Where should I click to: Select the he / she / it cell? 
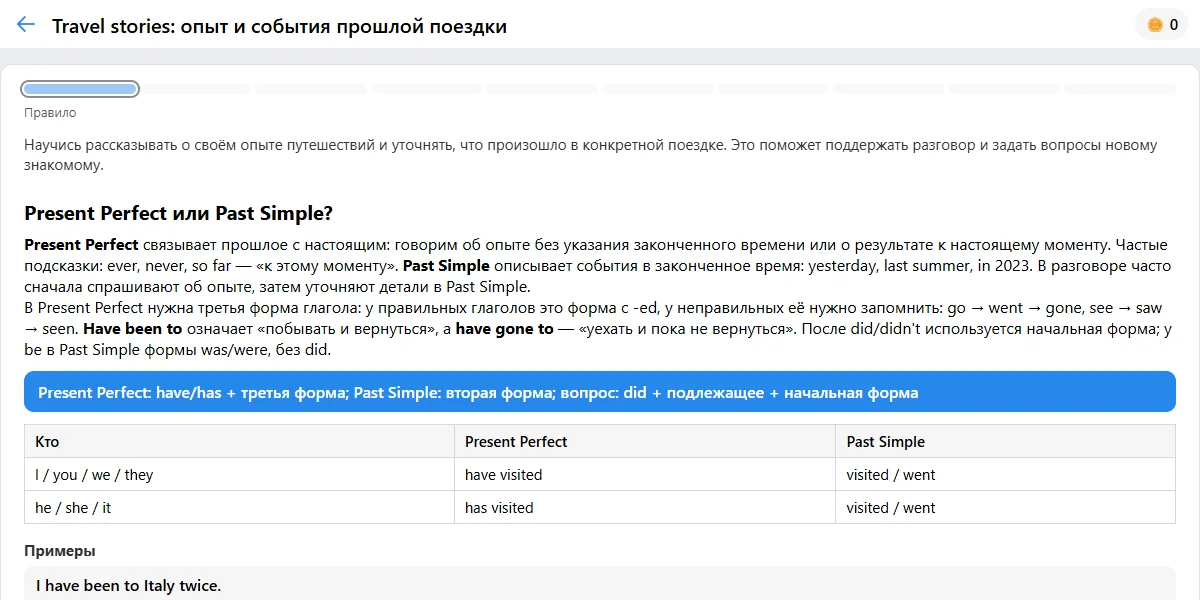coord(240,507)
